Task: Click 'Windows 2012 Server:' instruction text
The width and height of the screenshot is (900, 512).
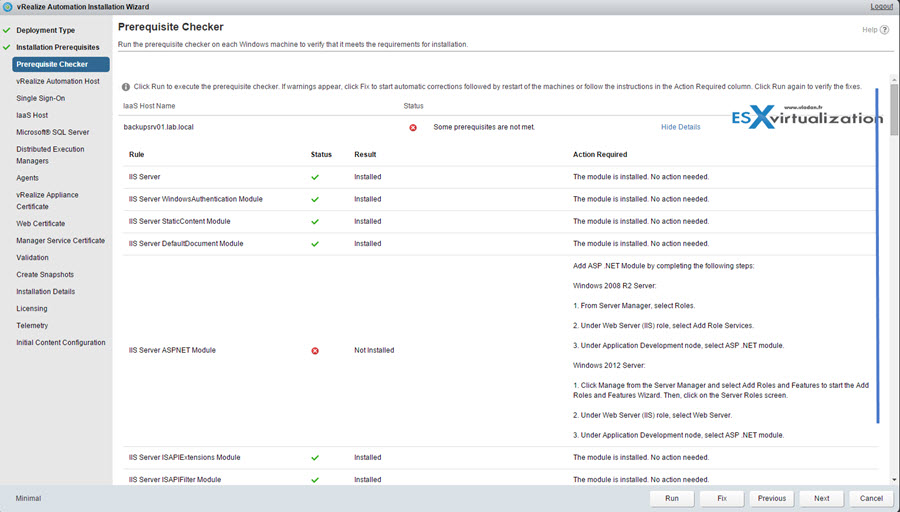Action: (609, 366)
